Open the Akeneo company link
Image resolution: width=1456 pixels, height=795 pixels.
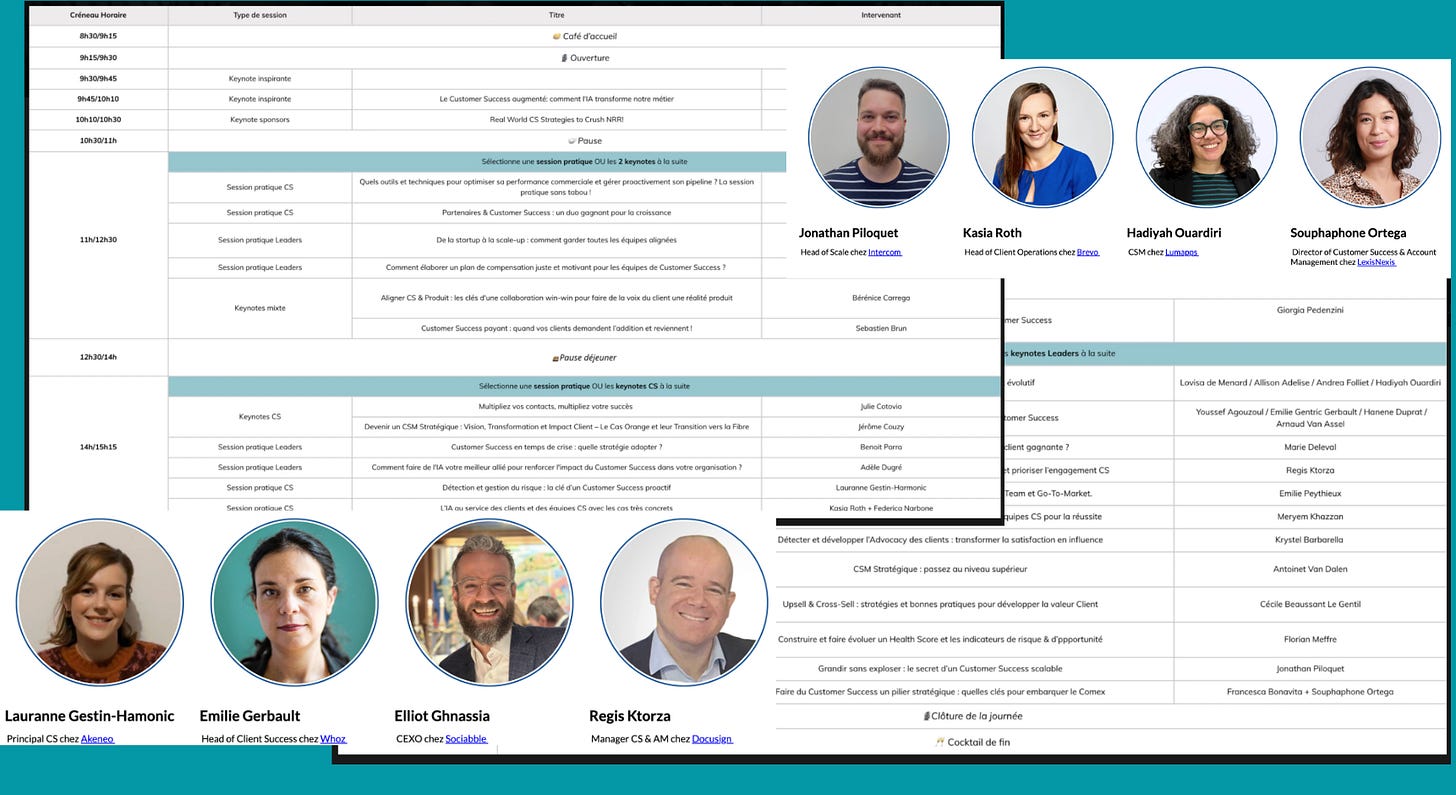pos(98,739)
